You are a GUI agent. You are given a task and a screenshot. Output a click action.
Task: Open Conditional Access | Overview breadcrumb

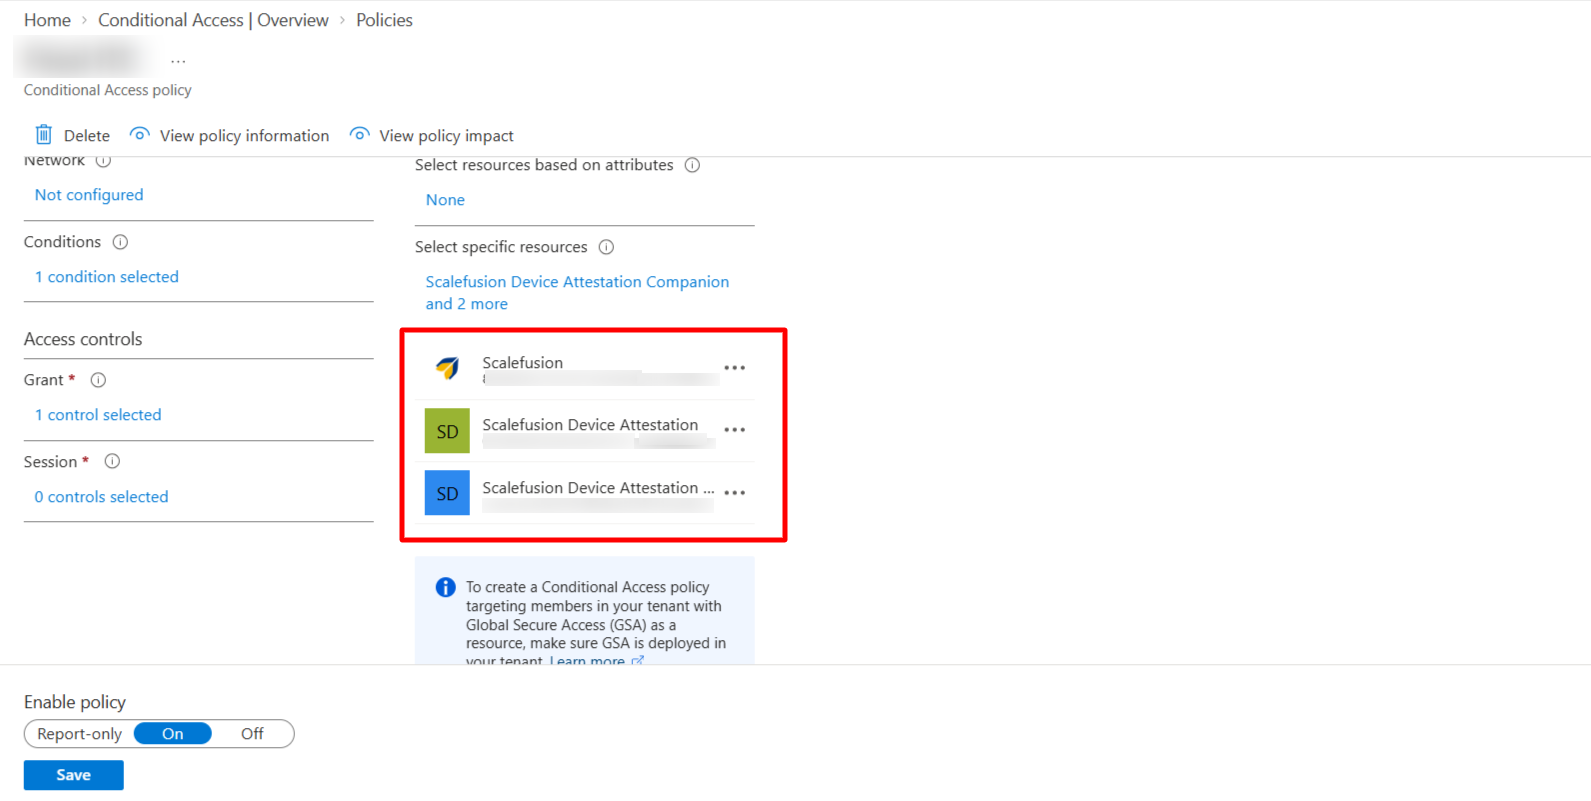pyautogui.click(x=213, y=20)
